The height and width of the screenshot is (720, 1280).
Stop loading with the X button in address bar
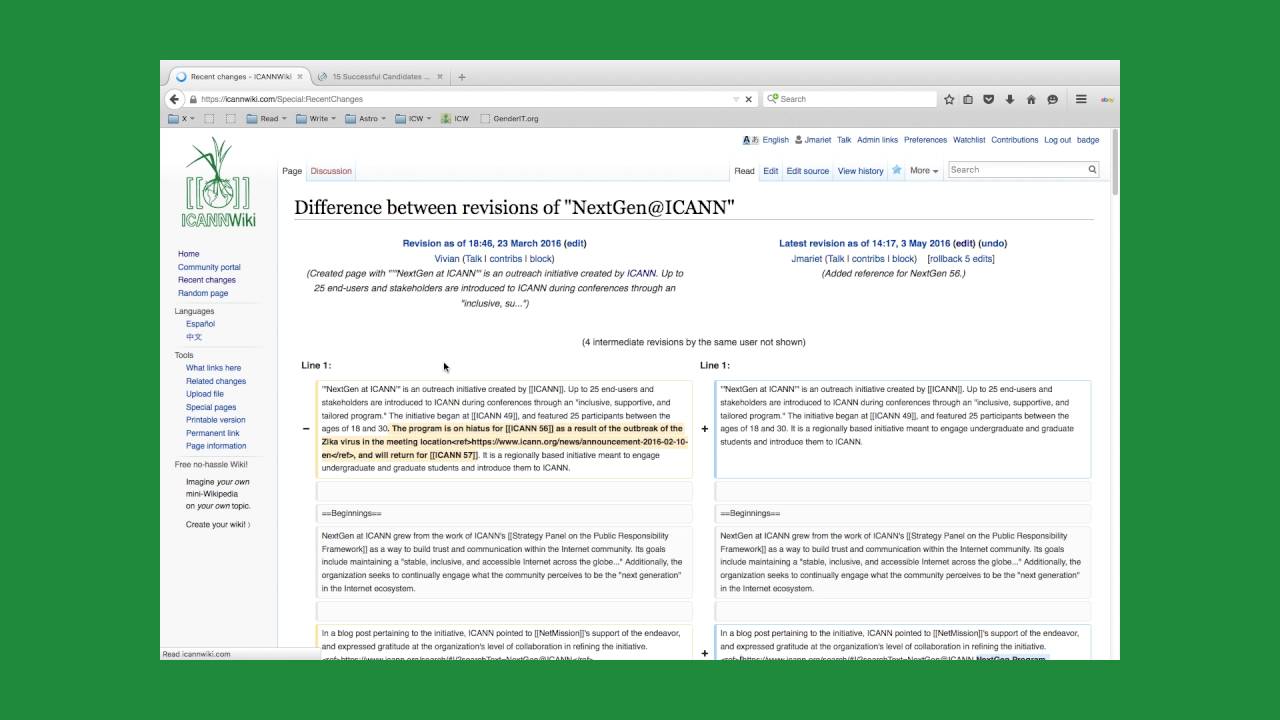[748, 99]
